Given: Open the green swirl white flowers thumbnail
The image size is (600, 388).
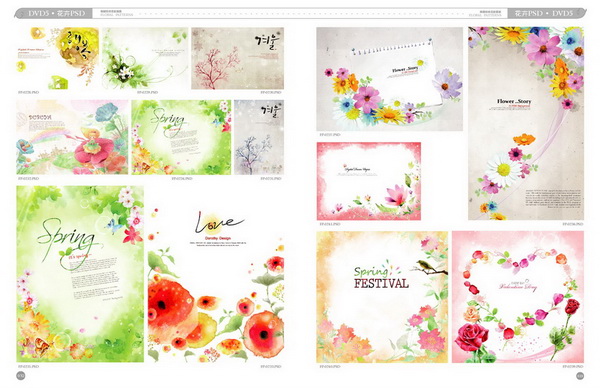Looking at the screenshot, I should (145, 58).
